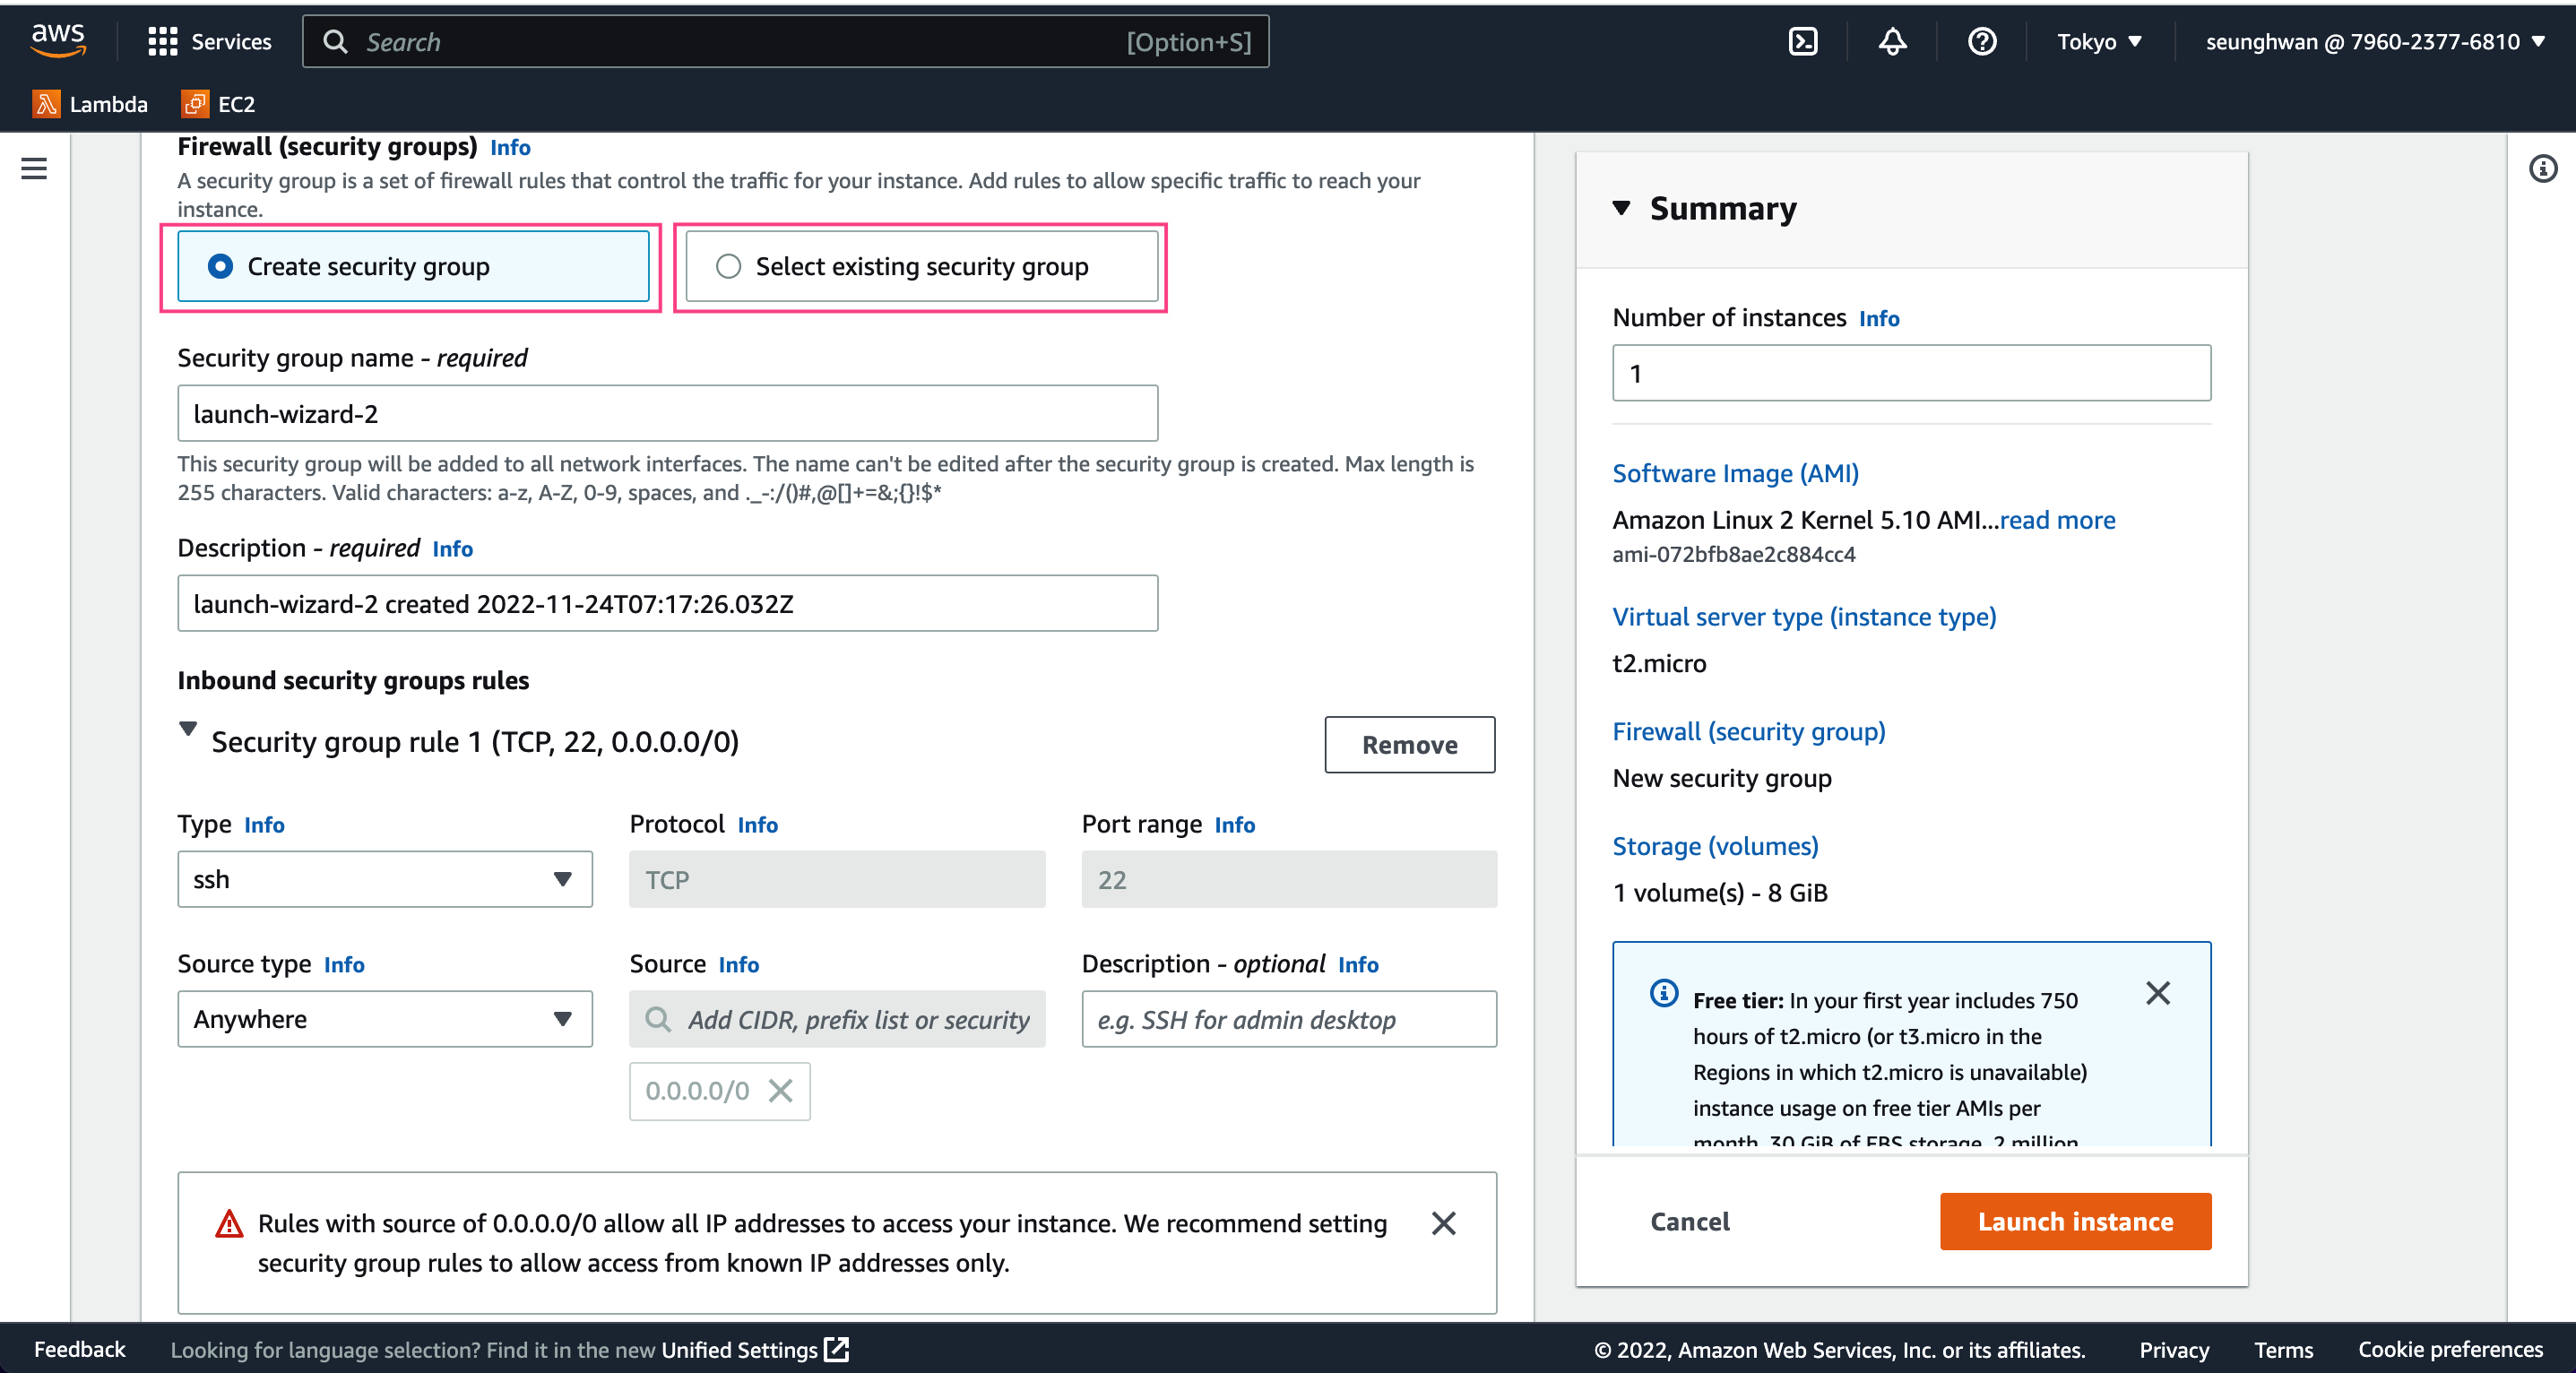This screenshot has width=2576, height=1373.
Task: Close the Free tier info box
Action: (2158, 993)
